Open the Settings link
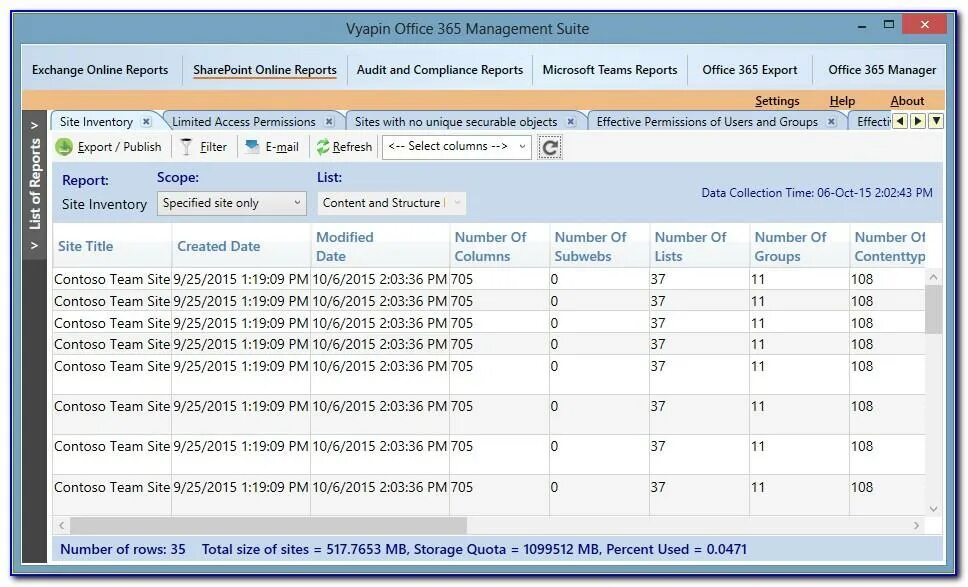The image size is (968, 587). pos(777,101)
